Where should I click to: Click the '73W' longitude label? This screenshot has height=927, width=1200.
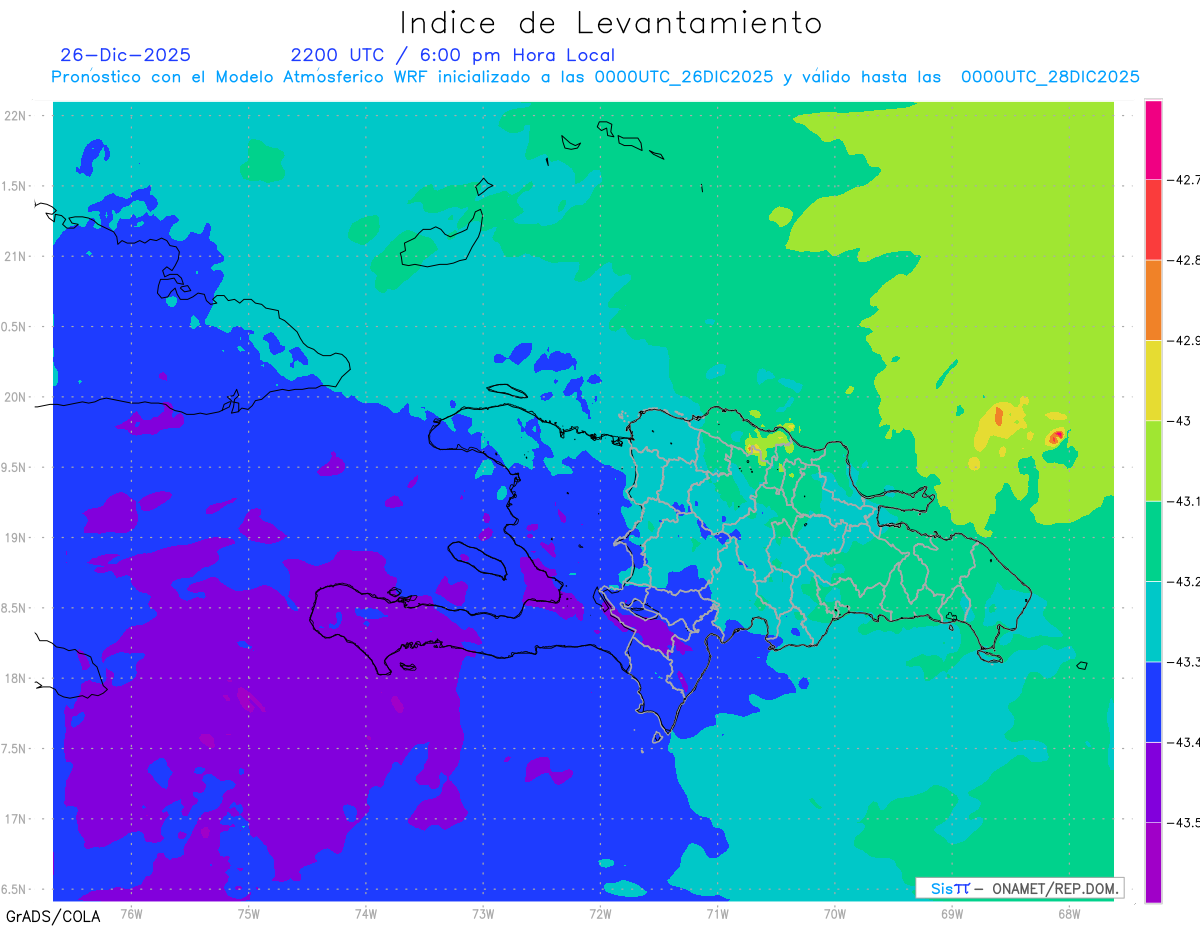(483, 914)
